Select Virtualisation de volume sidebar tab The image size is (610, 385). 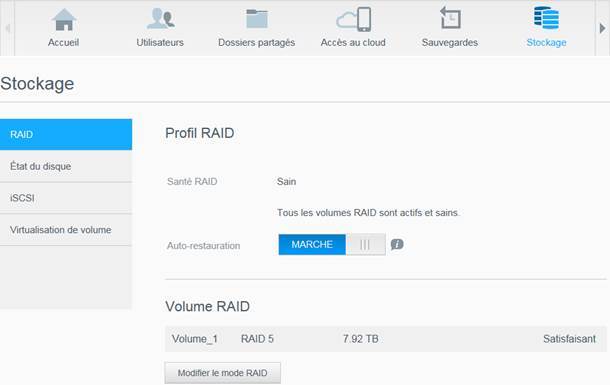(66, 230)
